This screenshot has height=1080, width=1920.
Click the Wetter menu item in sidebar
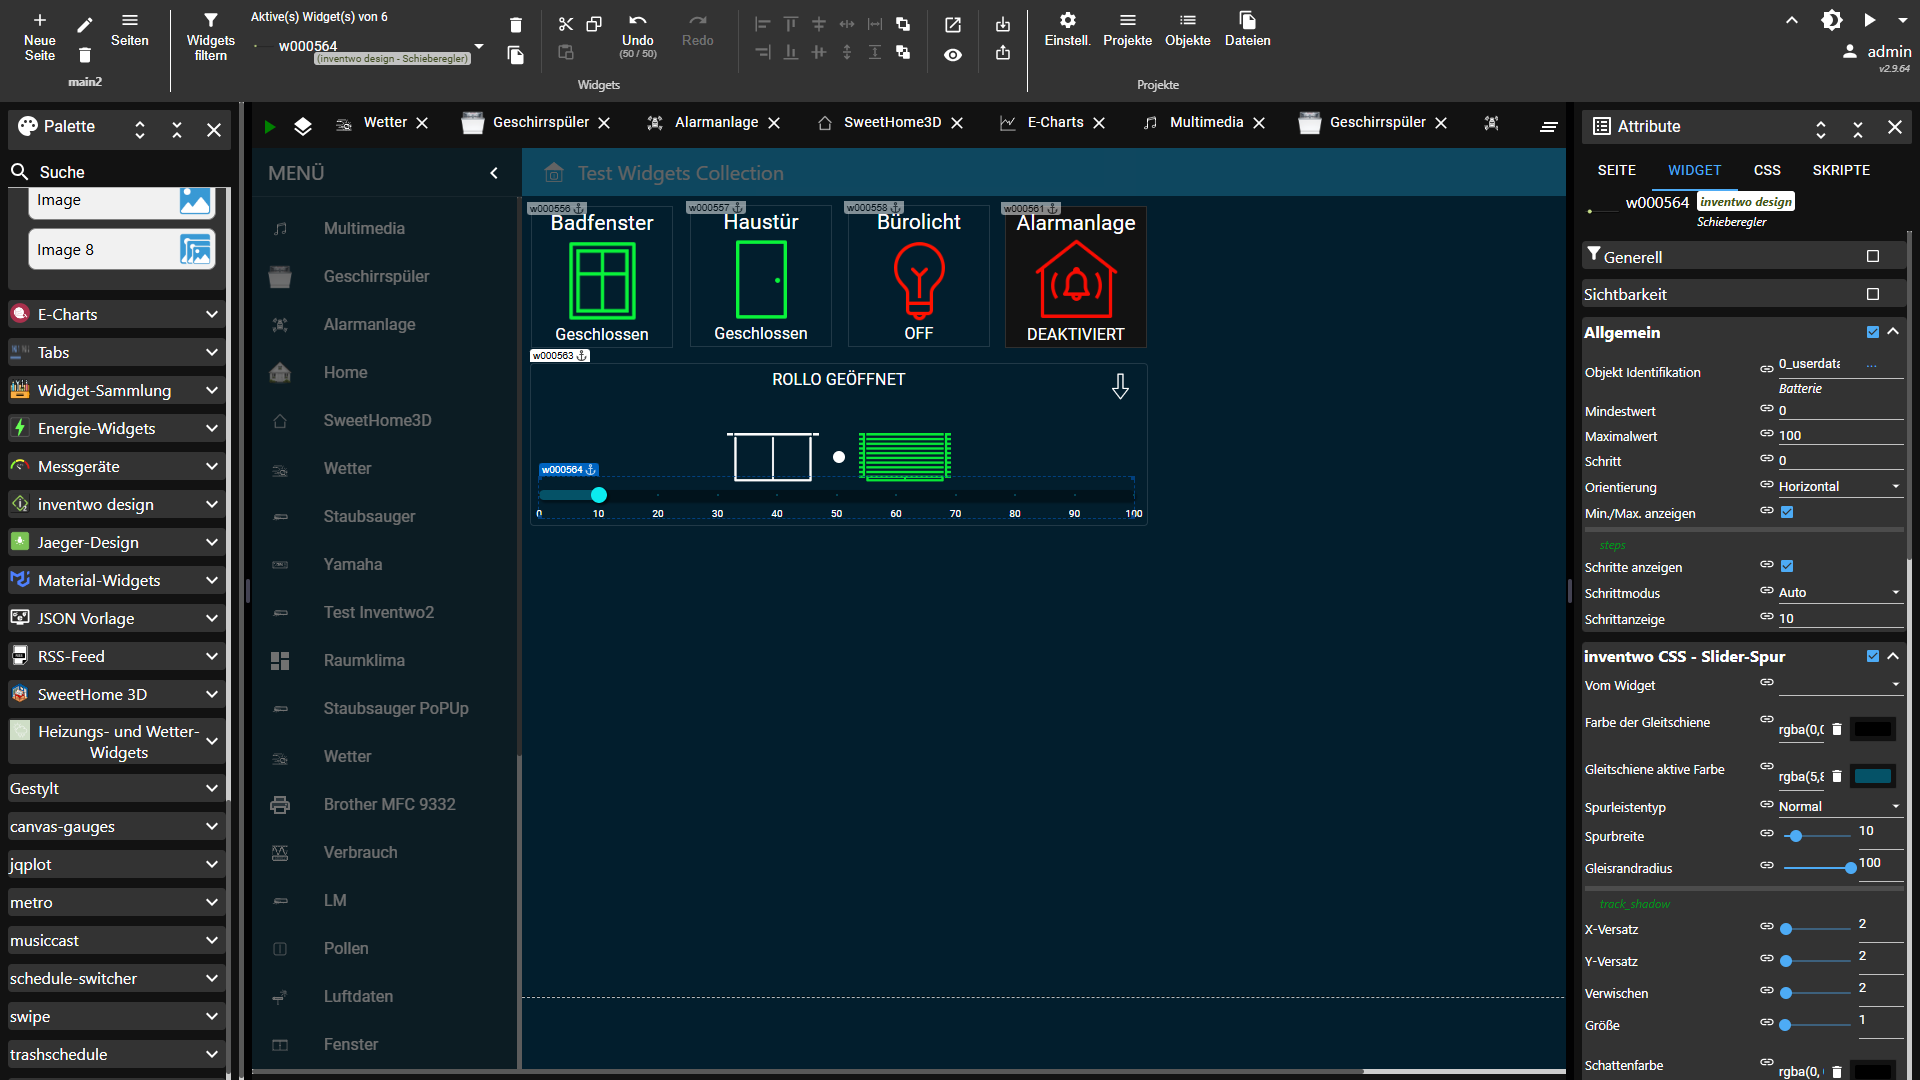[345, 468]
